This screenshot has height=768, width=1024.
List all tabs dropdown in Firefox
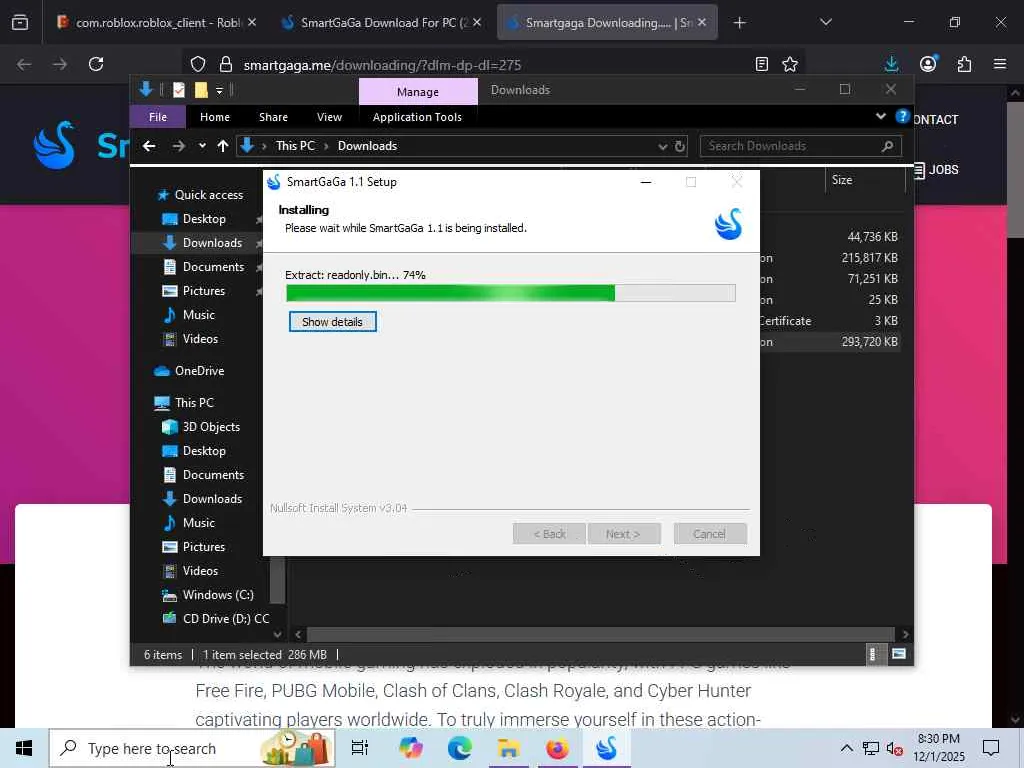pyautogui.click(x=825, y=22)
